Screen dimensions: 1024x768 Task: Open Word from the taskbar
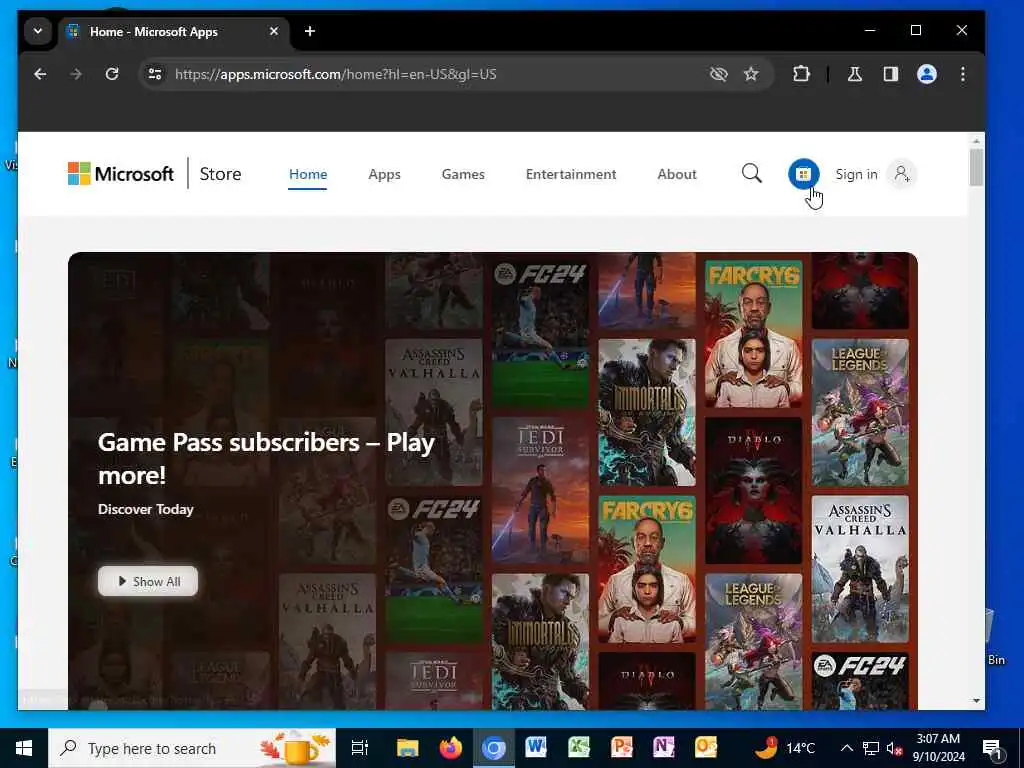click(536, 748)
